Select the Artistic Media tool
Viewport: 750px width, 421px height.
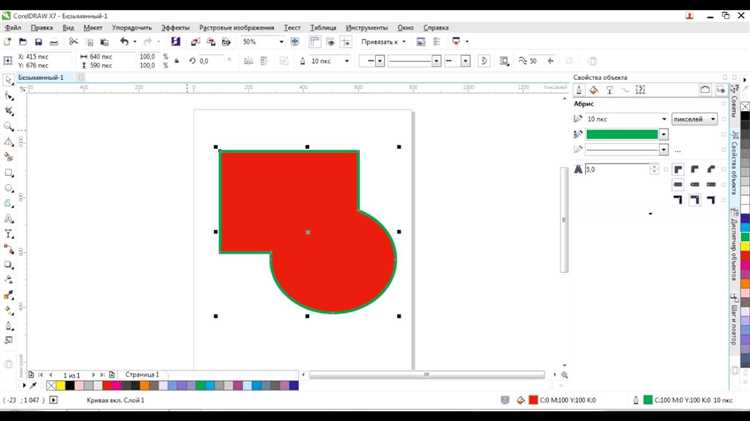point(9,157)
